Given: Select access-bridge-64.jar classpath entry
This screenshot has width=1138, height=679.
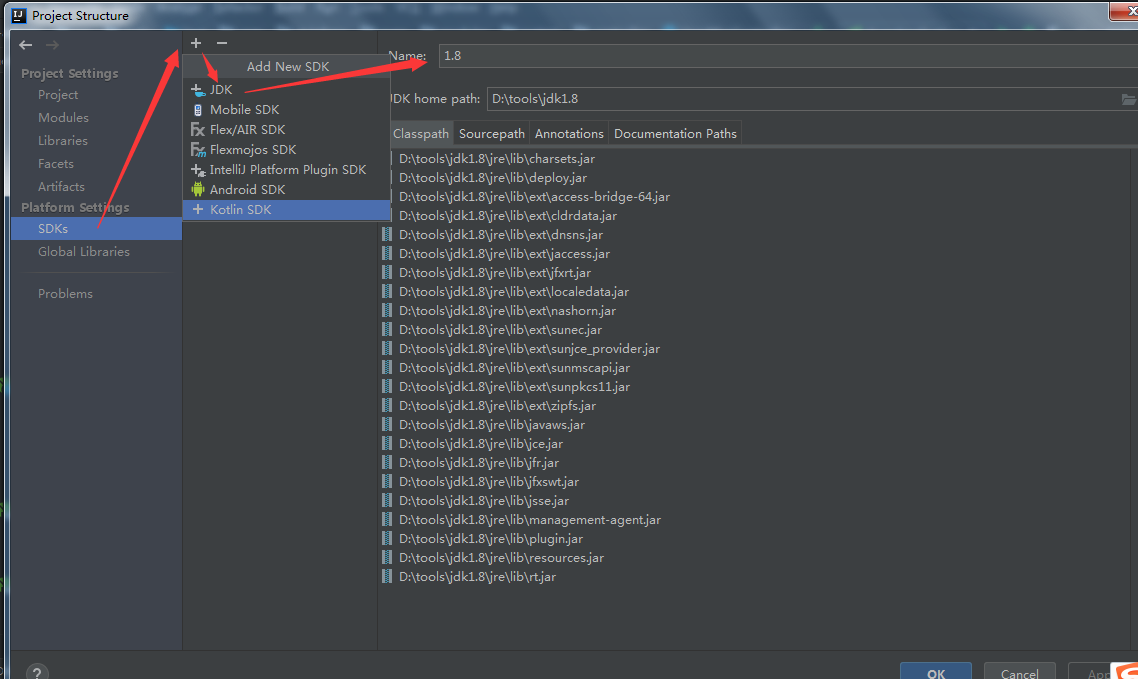Looking at the screenshot, I should (x=534, y=197).
